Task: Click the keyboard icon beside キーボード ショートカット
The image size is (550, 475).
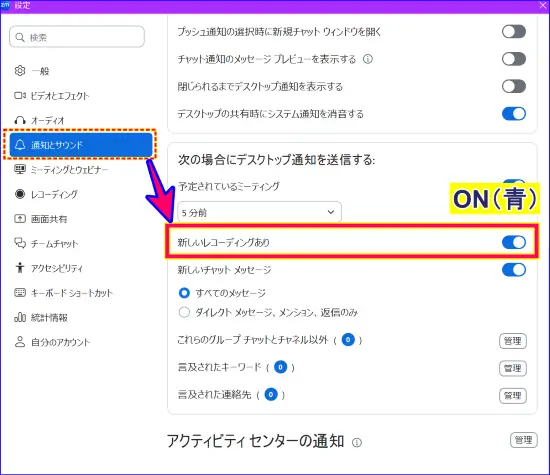Action: 20,292
